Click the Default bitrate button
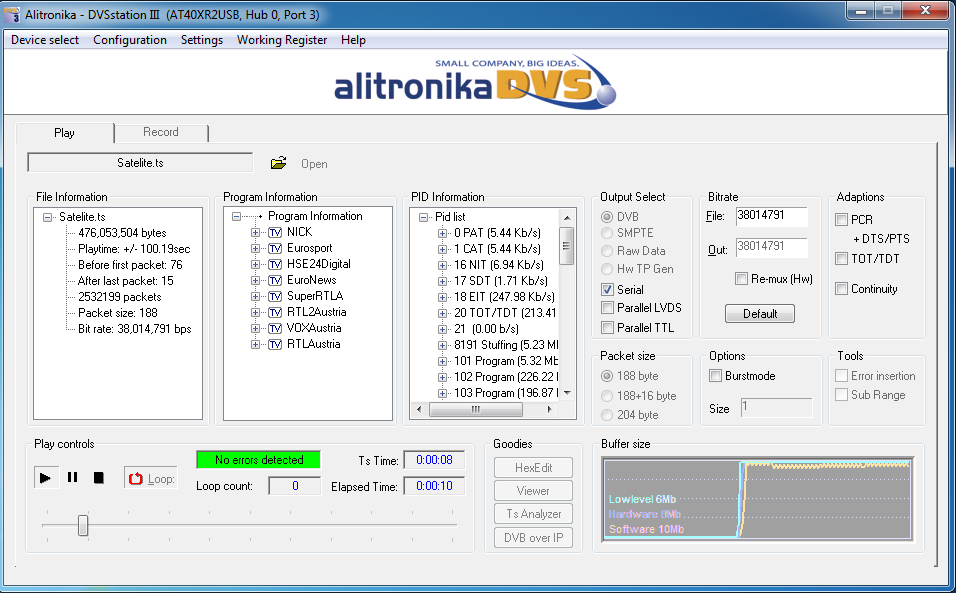The width and height of the screenshot is (956, 593). pyautogui.click(x=760, y=313)
